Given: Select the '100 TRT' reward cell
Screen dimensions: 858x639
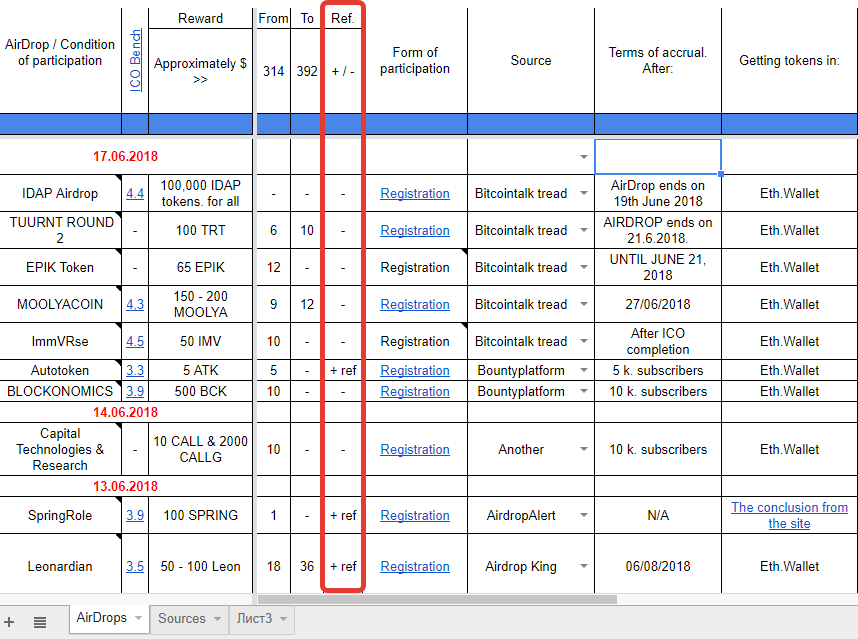Looking at the screenshot, I should click(x=200, y=230).
